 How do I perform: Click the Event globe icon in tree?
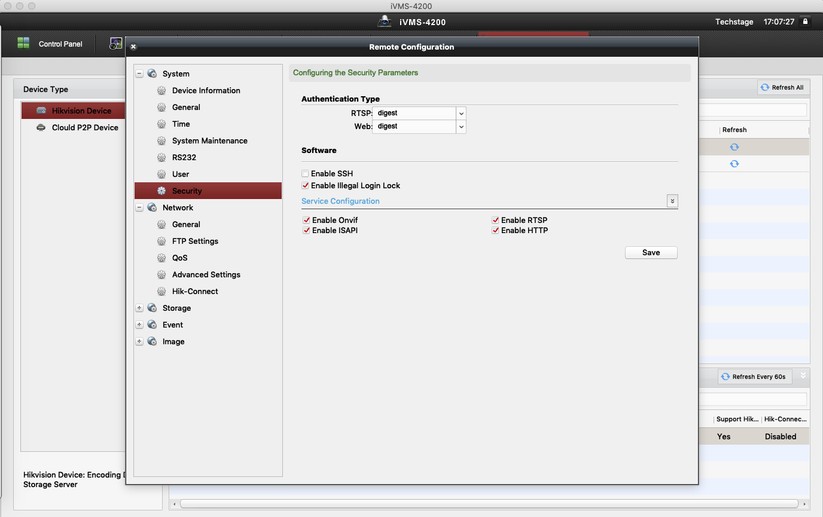pos(152,324)
